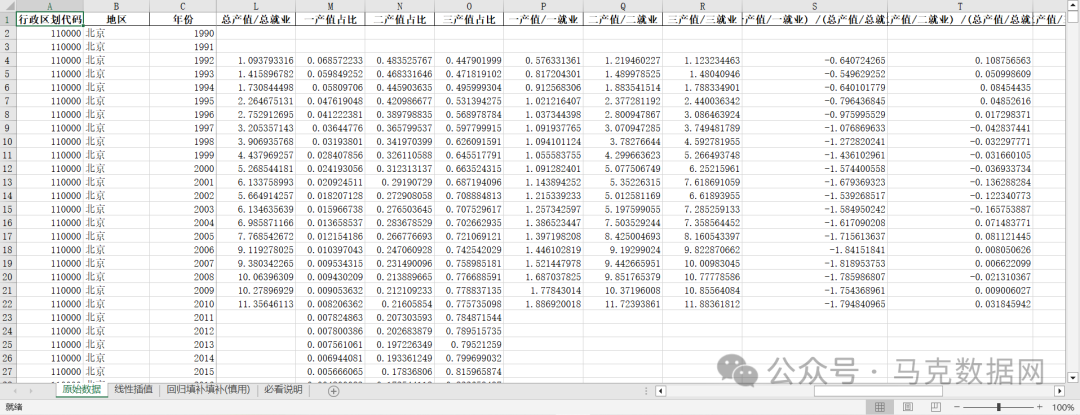
Task: Click the 100% zoom level
Action: coord(1063,407)
